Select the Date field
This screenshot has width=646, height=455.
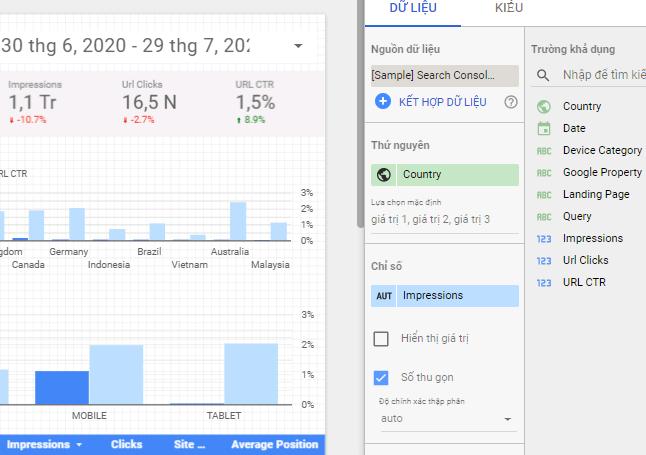[x=574, y=128]
